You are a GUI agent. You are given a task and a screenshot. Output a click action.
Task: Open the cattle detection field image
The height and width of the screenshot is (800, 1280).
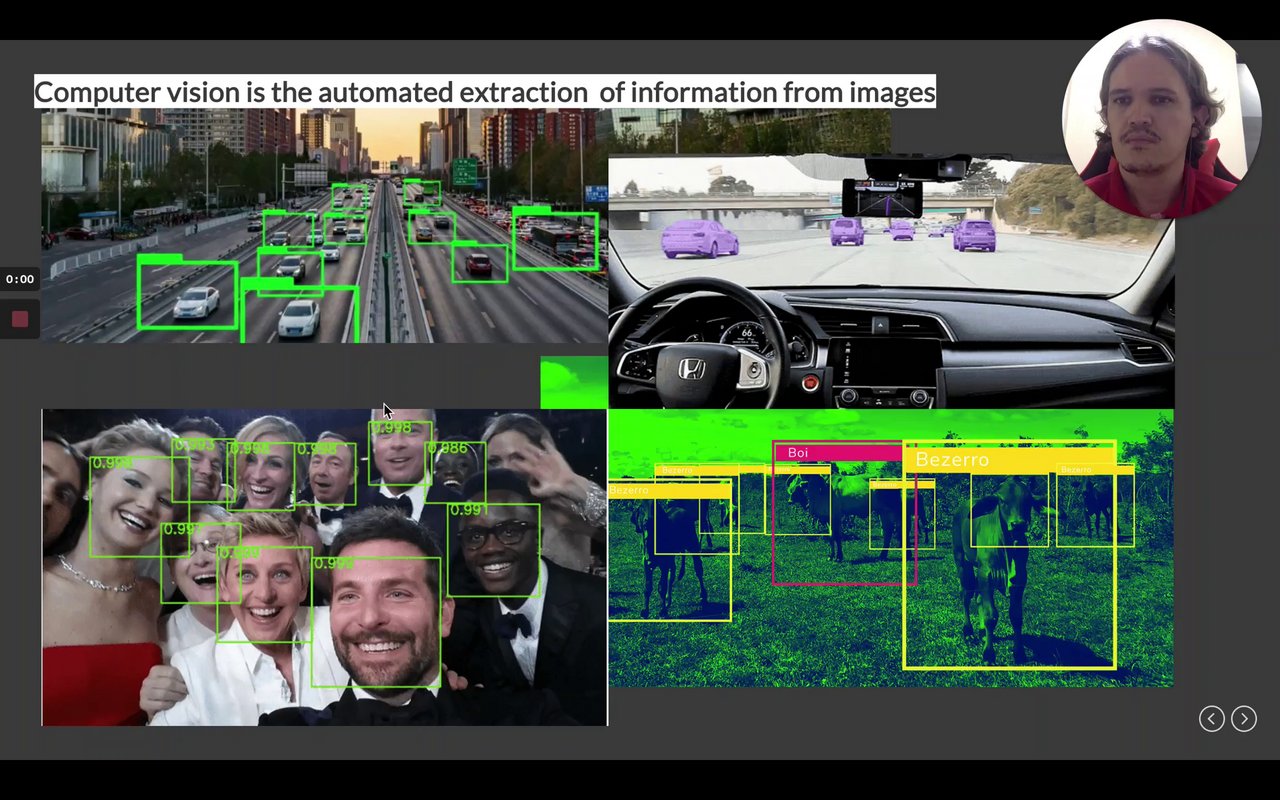click(x=891, y=548)
